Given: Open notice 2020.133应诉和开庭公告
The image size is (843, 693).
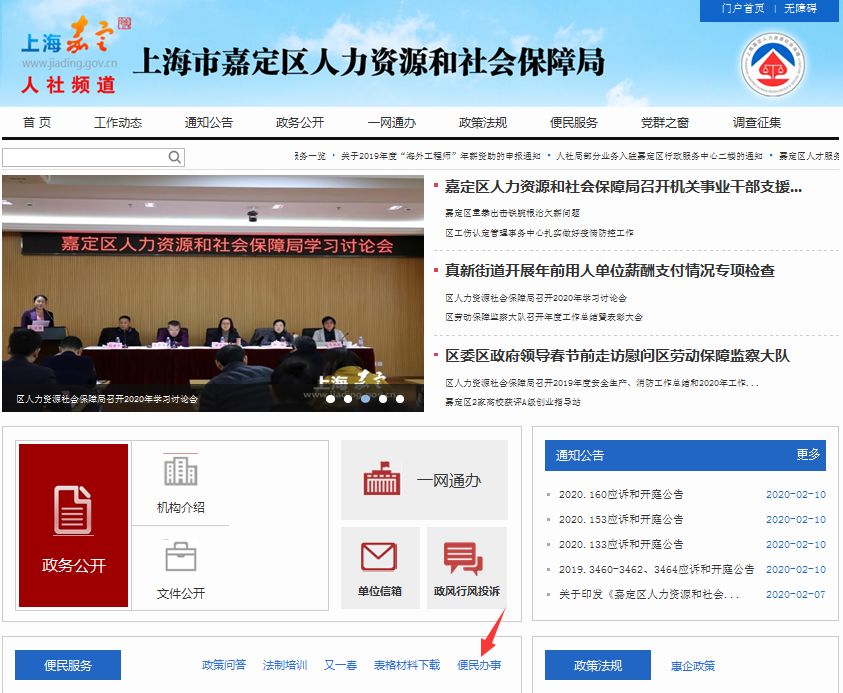Looking at the screenshot, I should pos(621,545).
